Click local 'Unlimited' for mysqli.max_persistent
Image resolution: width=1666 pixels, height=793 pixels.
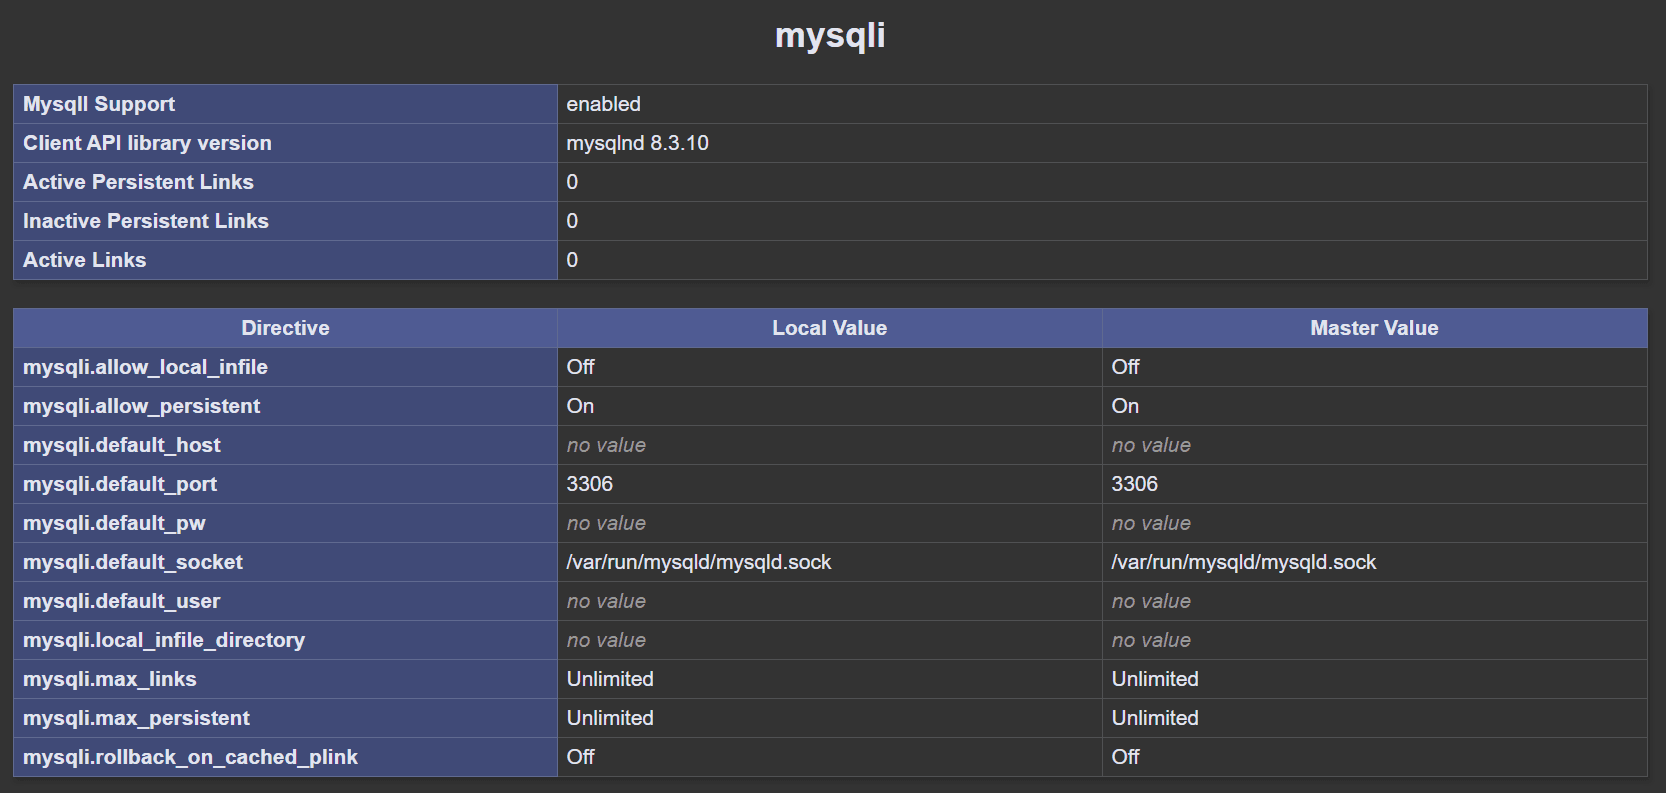click(610, 718)
